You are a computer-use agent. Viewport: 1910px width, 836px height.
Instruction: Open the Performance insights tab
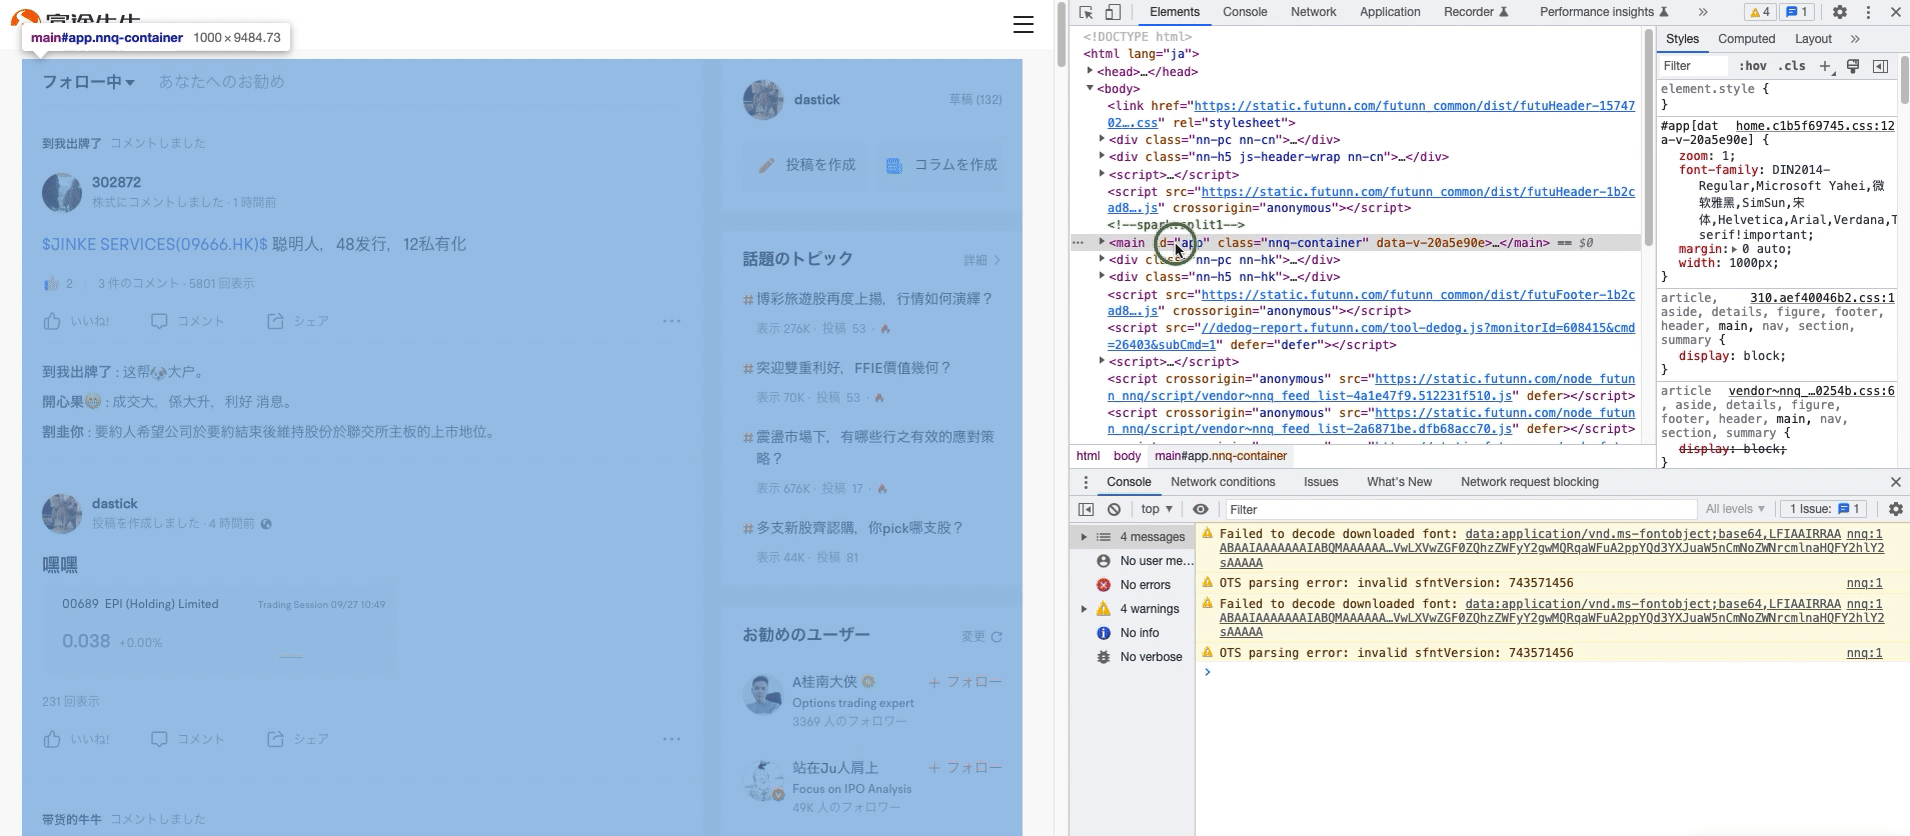[1604, 12]
